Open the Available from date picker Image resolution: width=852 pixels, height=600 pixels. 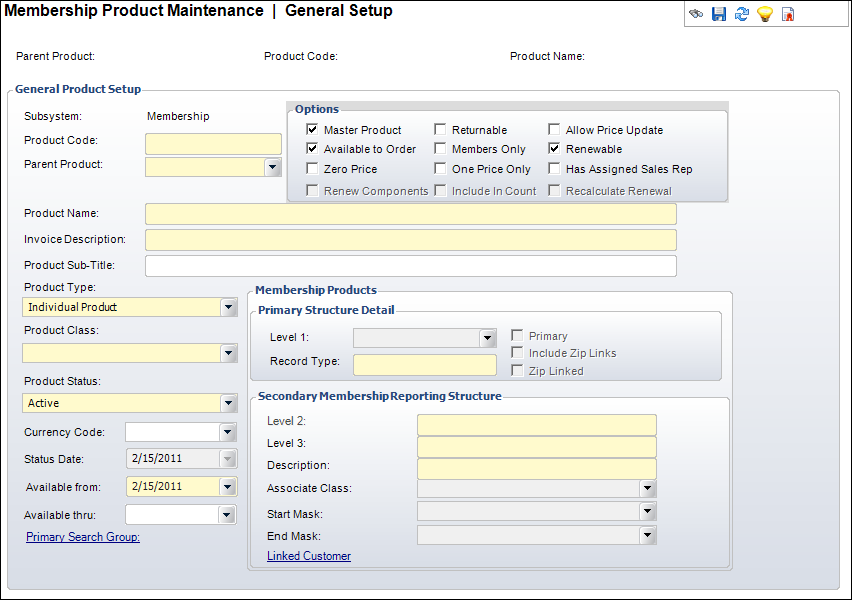click(x=228, y=487)
